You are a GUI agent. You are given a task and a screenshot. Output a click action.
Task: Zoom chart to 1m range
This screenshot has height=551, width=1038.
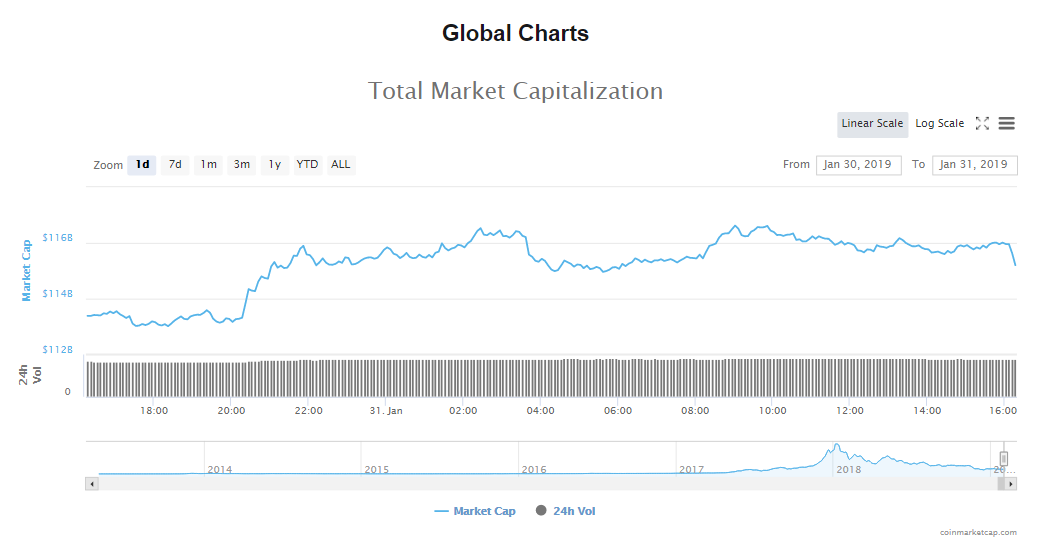(x=208, y=165)
